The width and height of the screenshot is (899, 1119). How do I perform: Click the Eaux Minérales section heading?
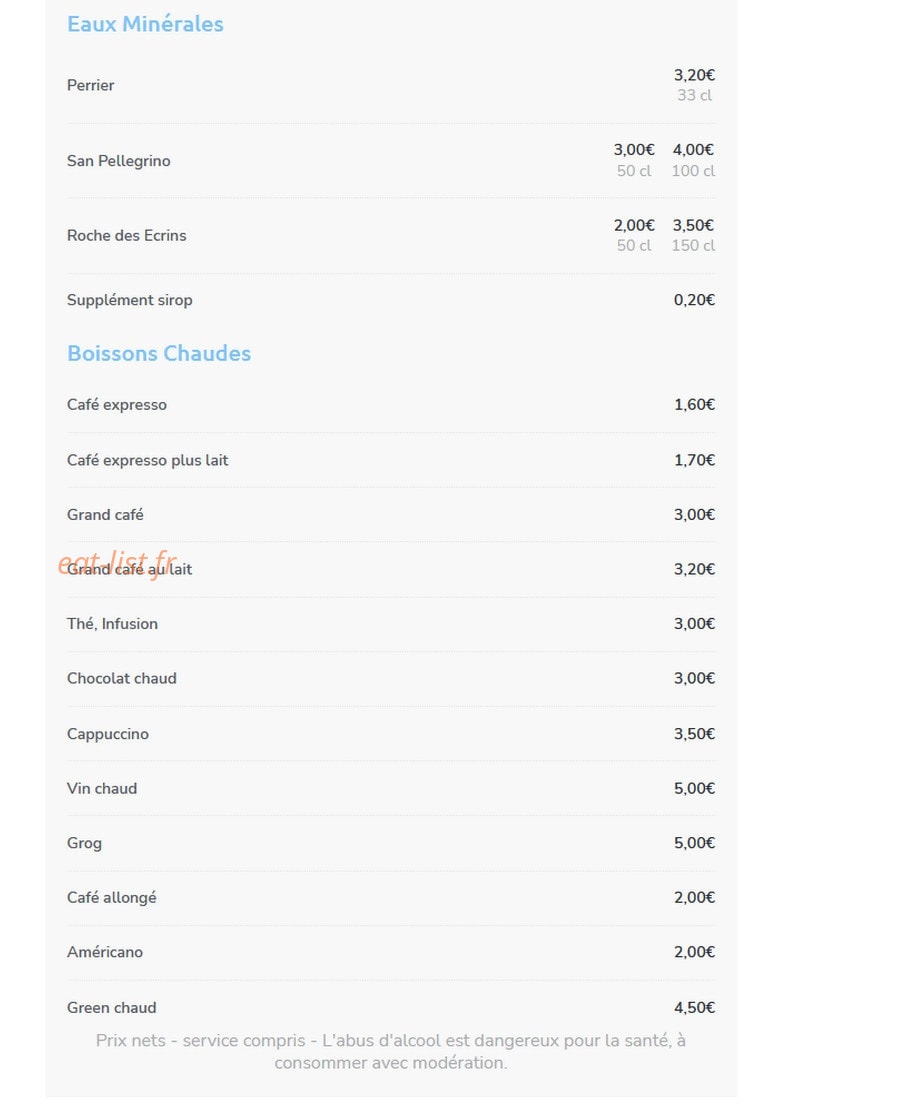tap(145, 24)
